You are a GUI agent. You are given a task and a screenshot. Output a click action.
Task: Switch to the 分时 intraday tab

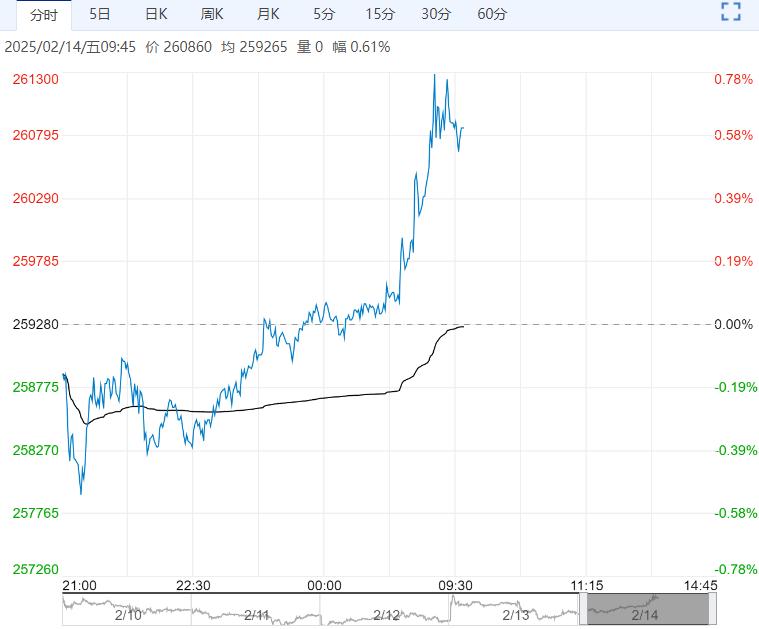(x=43, y=14)
